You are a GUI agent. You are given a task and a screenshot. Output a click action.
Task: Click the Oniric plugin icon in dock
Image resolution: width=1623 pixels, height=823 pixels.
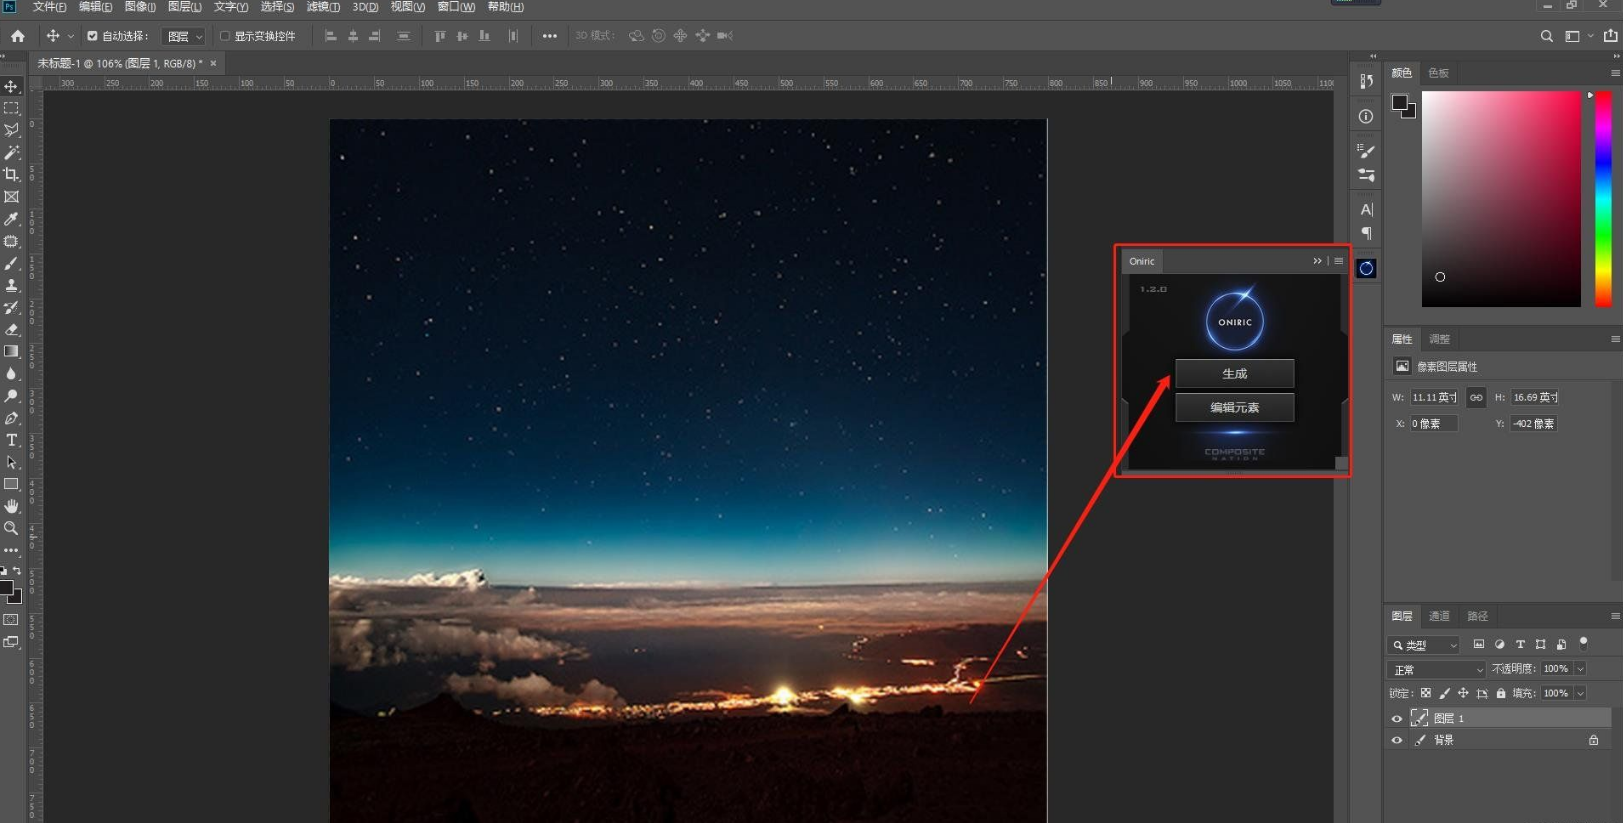tap(1366, 268)
